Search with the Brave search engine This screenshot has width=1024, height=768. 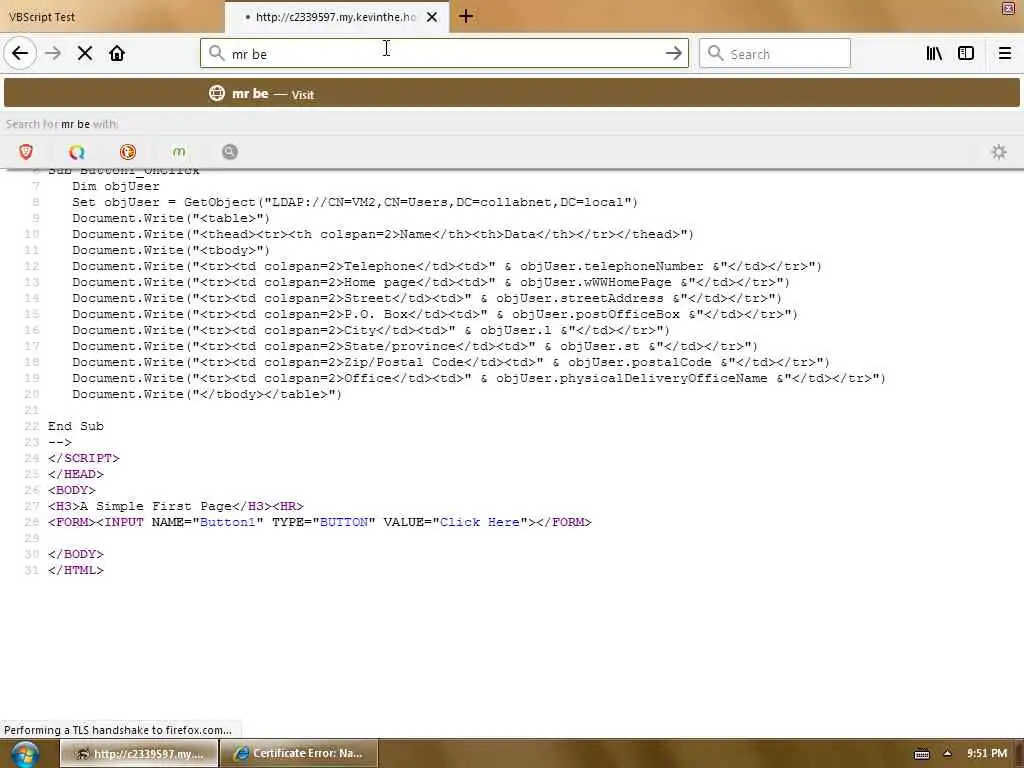tap(26, 152)
